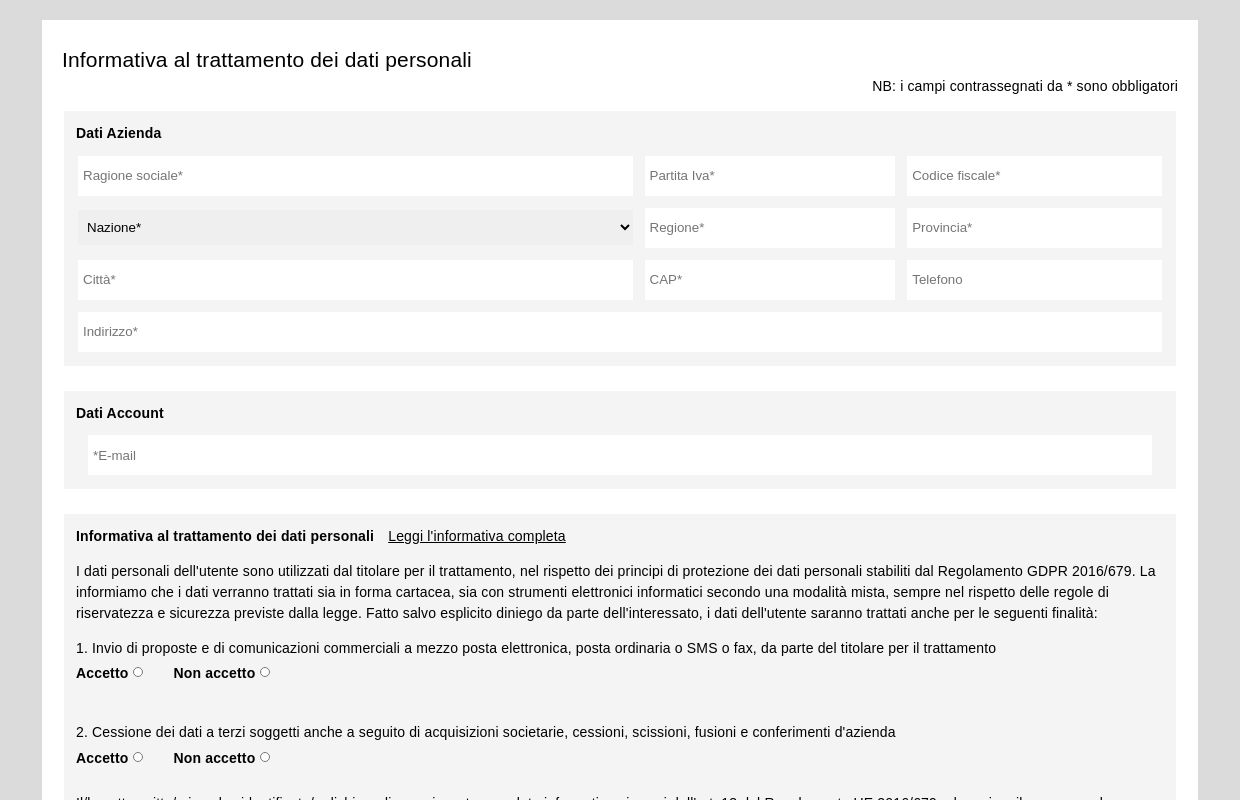Click the link Leggi l'informativa completa
This screenshot has height=800, width=1240.
click(x=477, y=536)
